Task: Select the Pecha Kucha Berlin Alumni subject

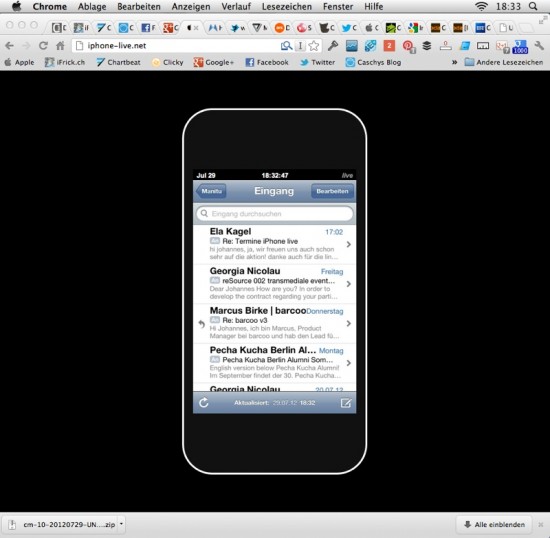Action: click(277, 360)
